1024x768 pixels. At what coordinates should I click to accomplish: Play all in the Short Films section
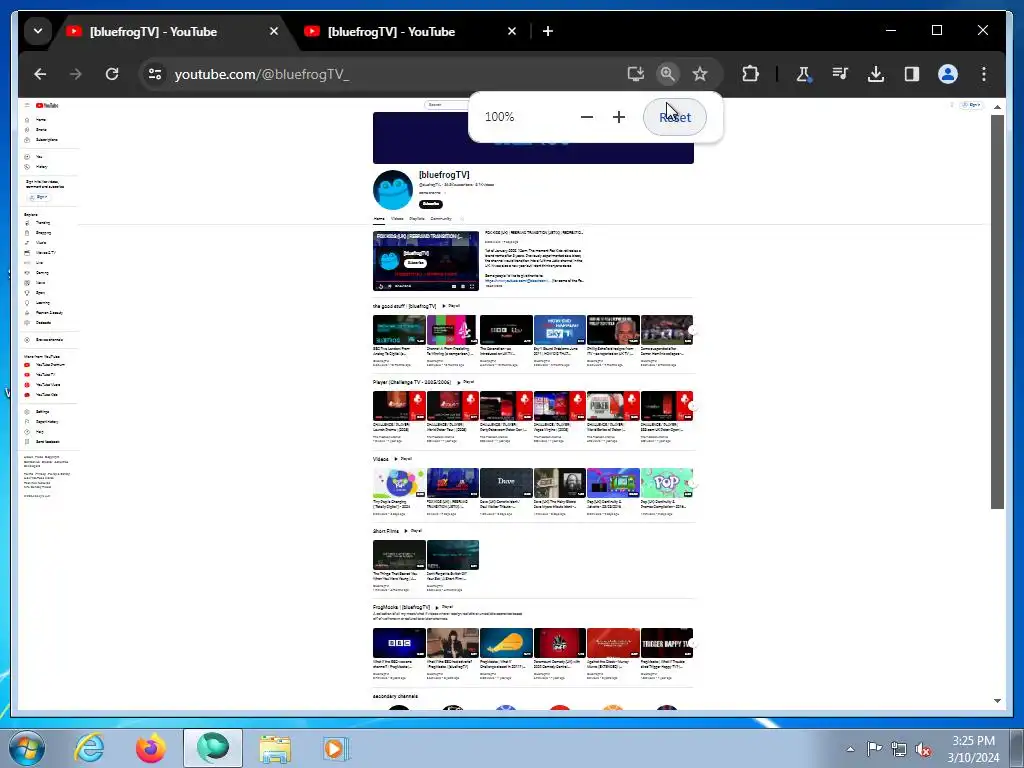click(x=413, y=531)
